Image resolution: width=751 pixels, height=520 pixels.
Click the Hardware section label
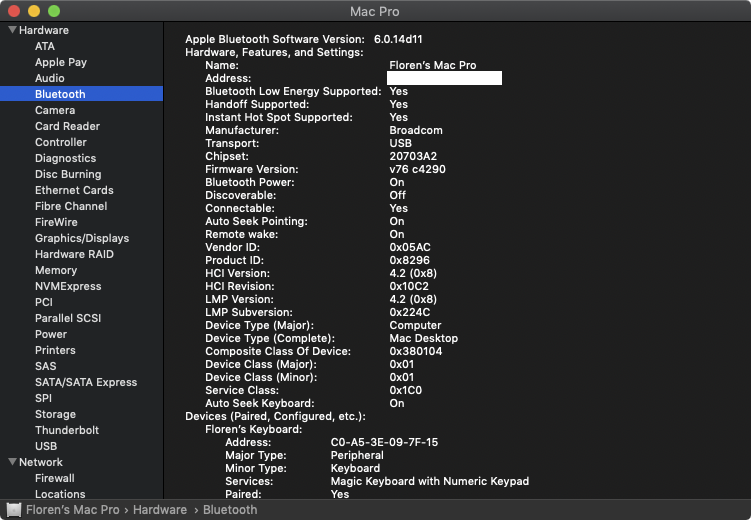44,30
